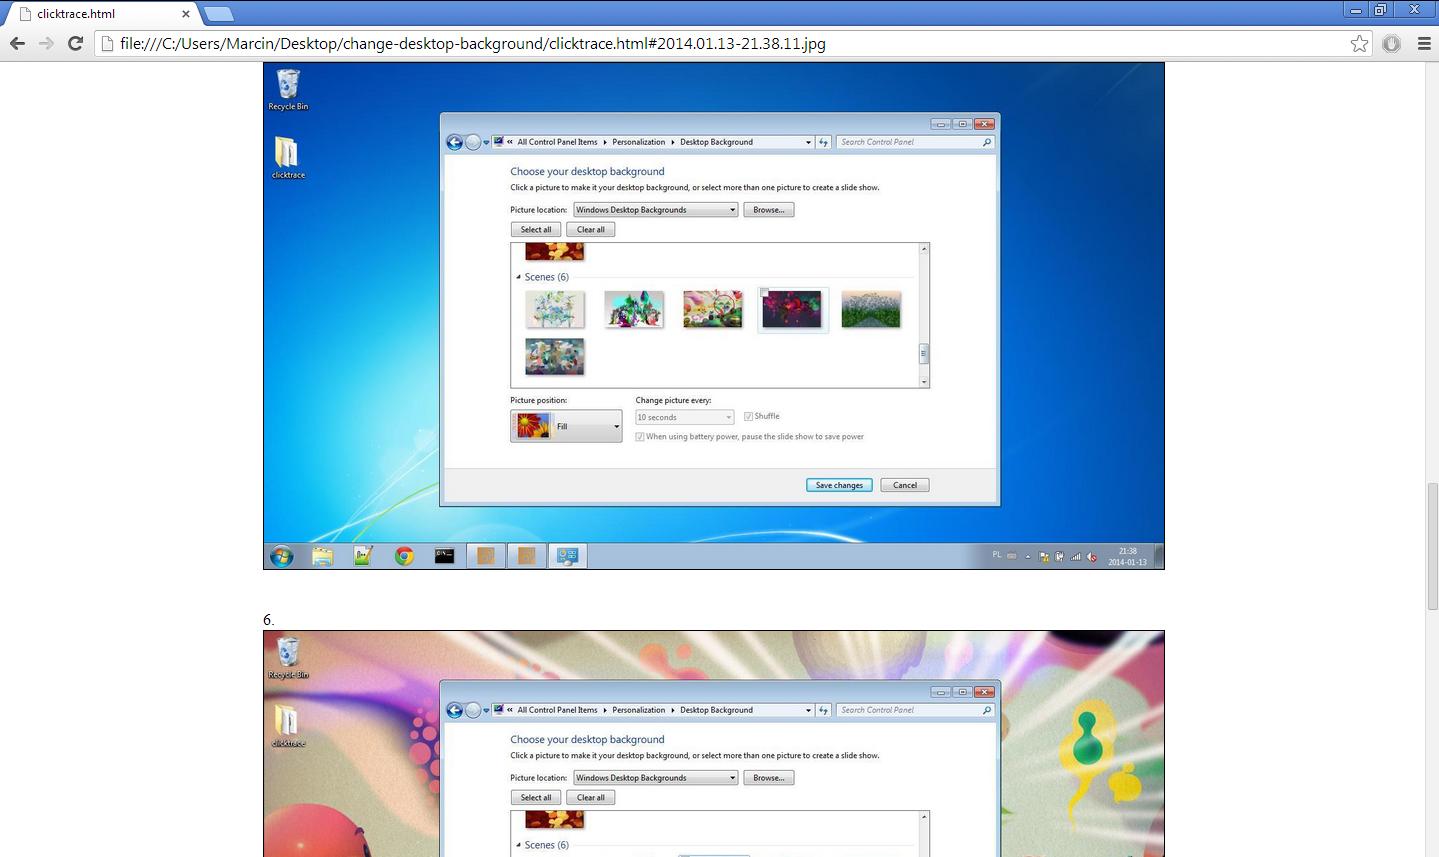Open Picture location dropdown in upper screenshot
The width and height of the screenshot is (1439, 857).
[x=656, y=210]
